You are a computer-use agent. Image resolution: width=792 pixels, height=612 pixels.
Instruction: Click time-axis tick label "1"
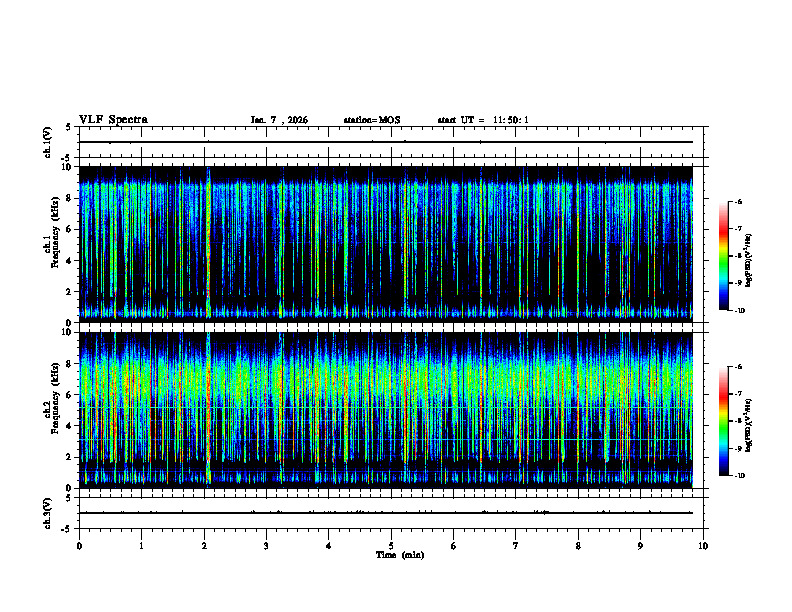click(141, 546)
